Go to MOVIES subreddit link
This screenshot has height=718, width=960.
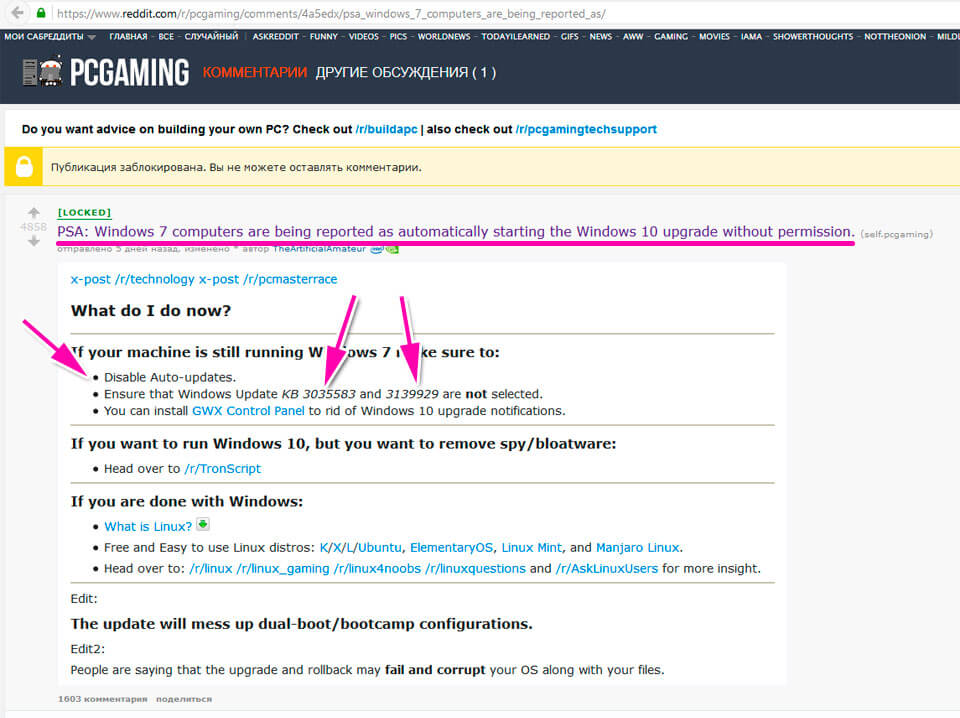714,37
